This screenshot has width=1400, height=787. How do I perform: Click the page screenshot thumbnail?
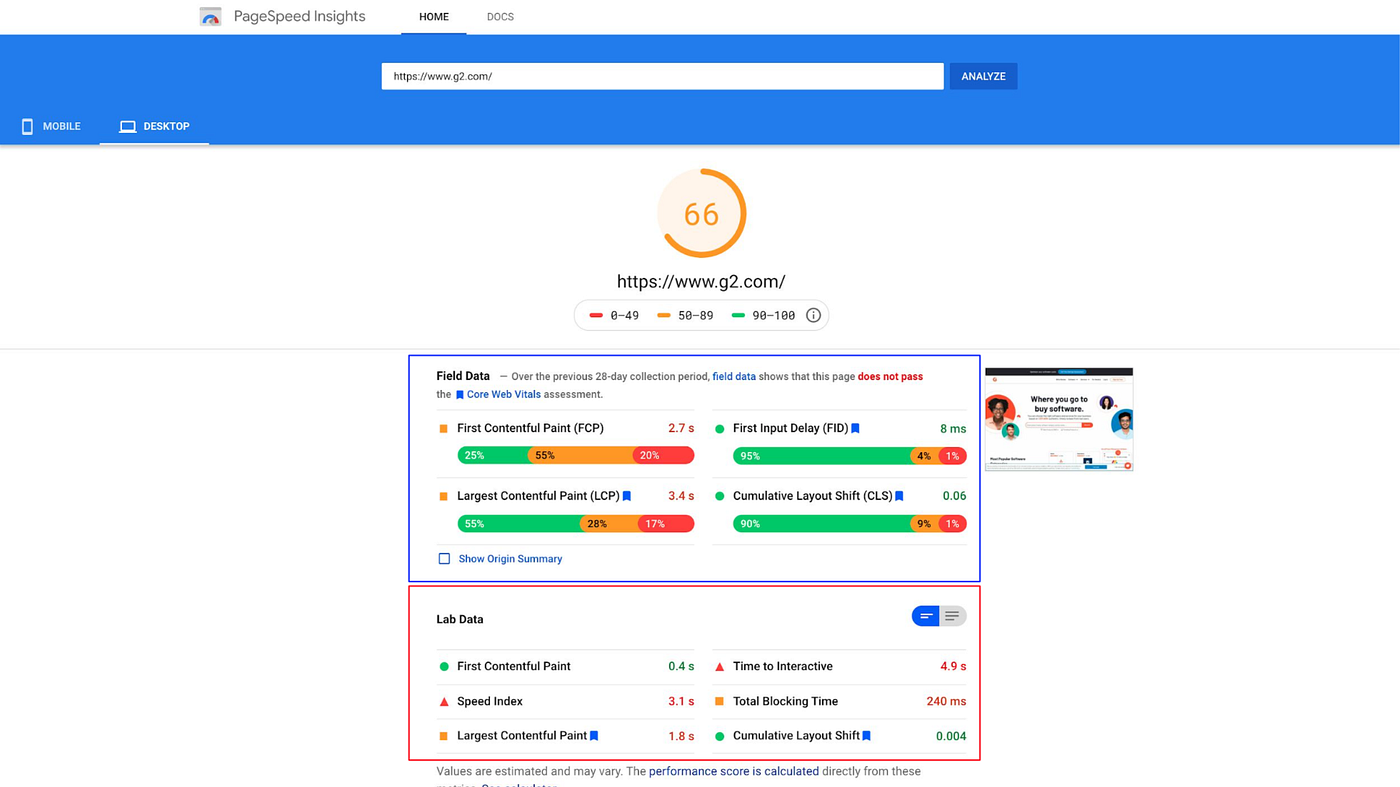tap(1059, 419)
